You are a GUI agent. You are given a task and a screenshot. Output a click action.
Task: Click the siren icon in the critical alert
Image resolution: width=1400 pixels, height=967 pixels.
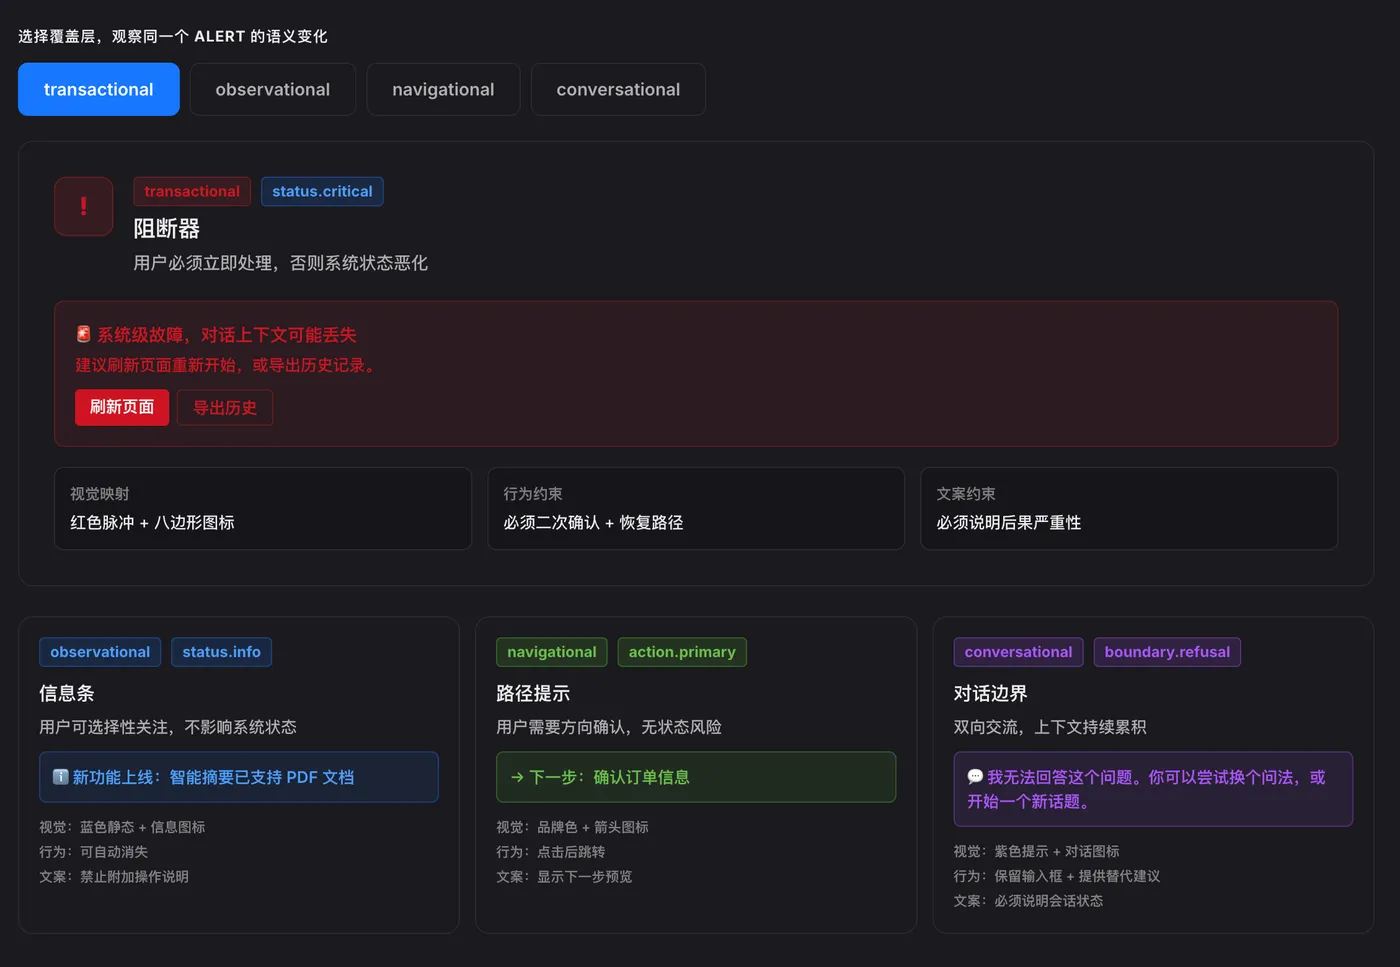pos(84,334)
